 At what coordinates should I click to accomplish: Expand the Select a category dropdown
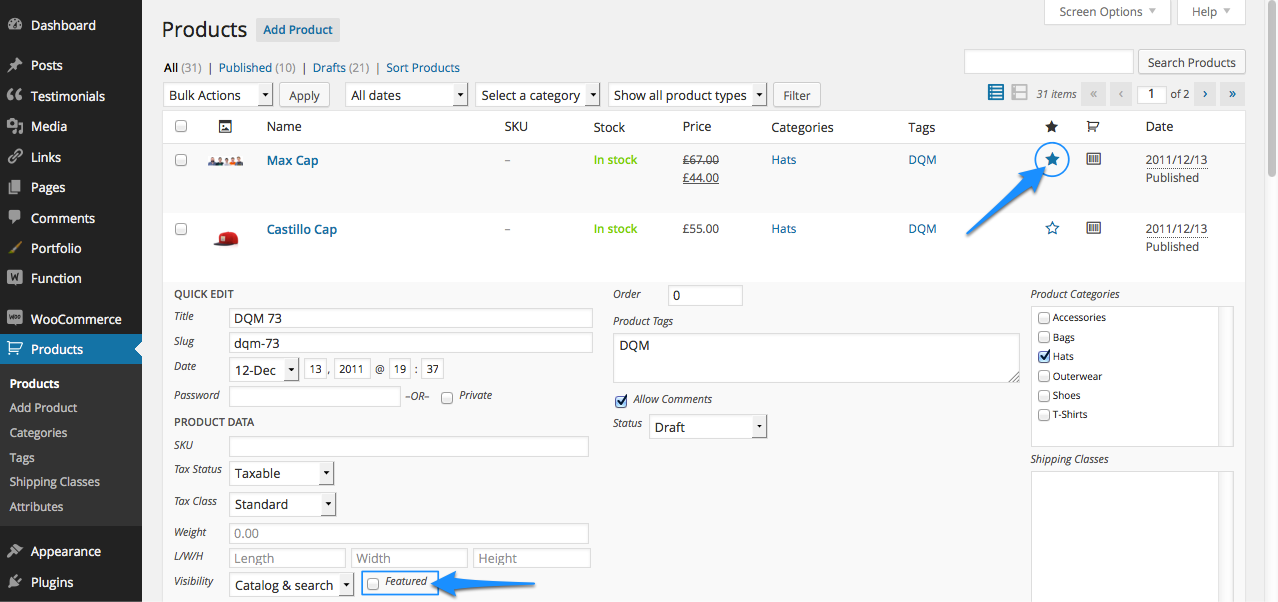point(538,95)
